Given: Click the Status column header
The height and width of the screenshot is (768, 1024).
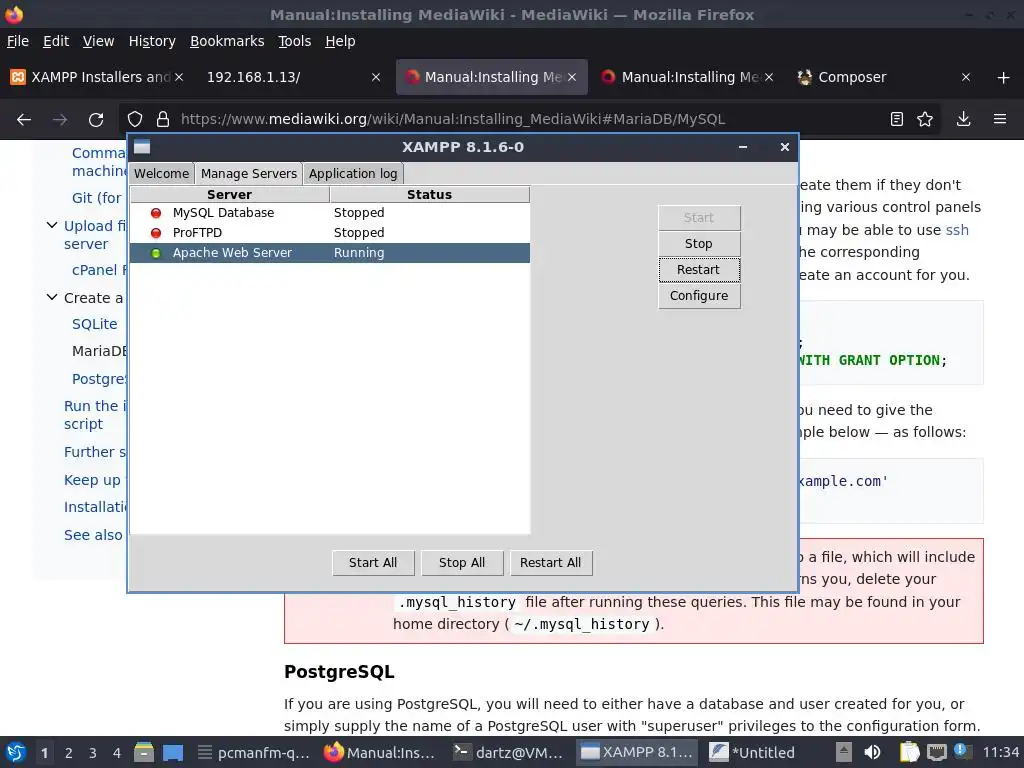Looking at the screenshot, I should pos(429,195).
